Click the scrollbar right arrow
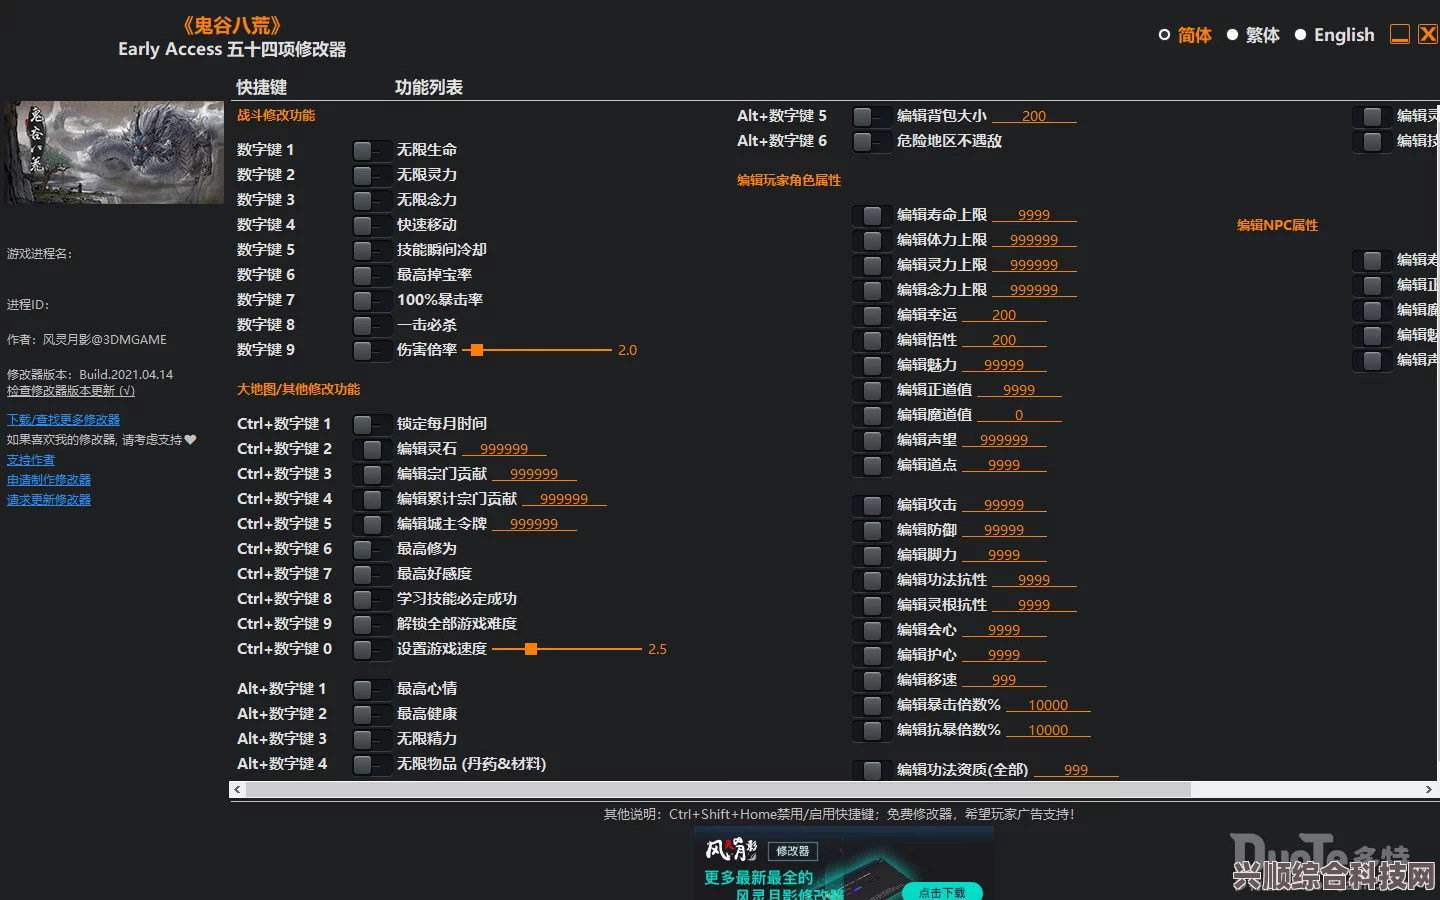1440x900 pixels. (1428, 790)
